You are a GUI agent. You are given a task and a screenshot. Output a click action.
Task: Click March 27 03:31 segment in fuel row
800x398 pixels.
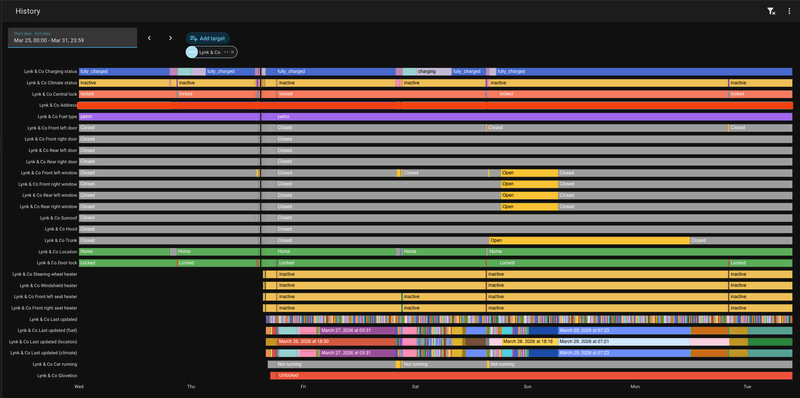click(x=358, y=331)
